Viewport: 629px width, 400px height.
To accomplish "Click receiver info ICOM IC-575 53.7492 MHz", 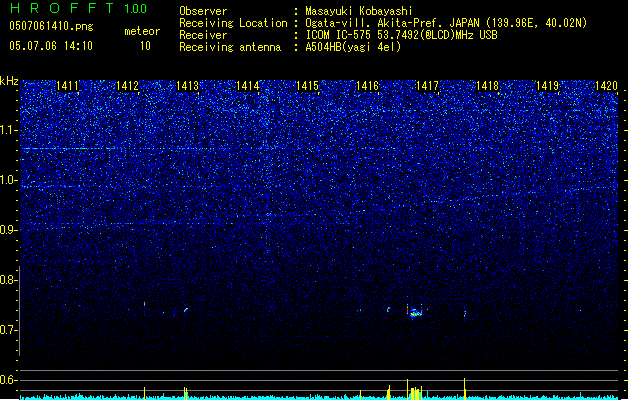I will [401, 35].
